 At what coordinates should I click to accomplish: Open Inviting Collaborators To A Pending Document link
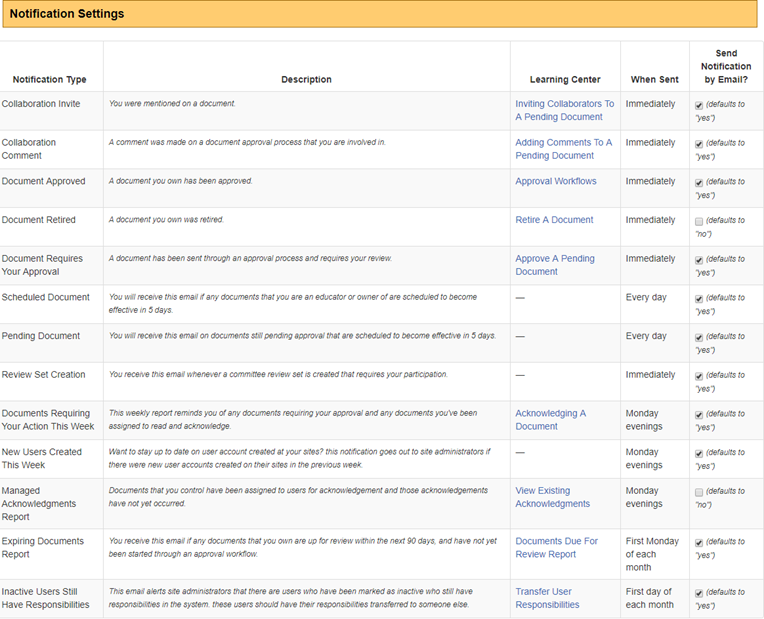565,110
